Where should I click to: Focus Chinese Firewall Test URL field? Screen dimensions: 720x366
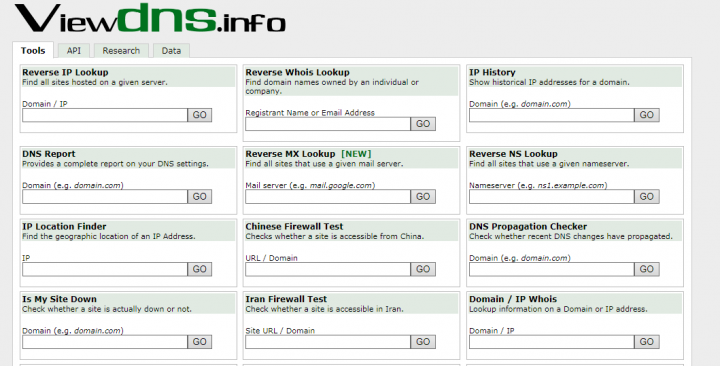(328, 269)
